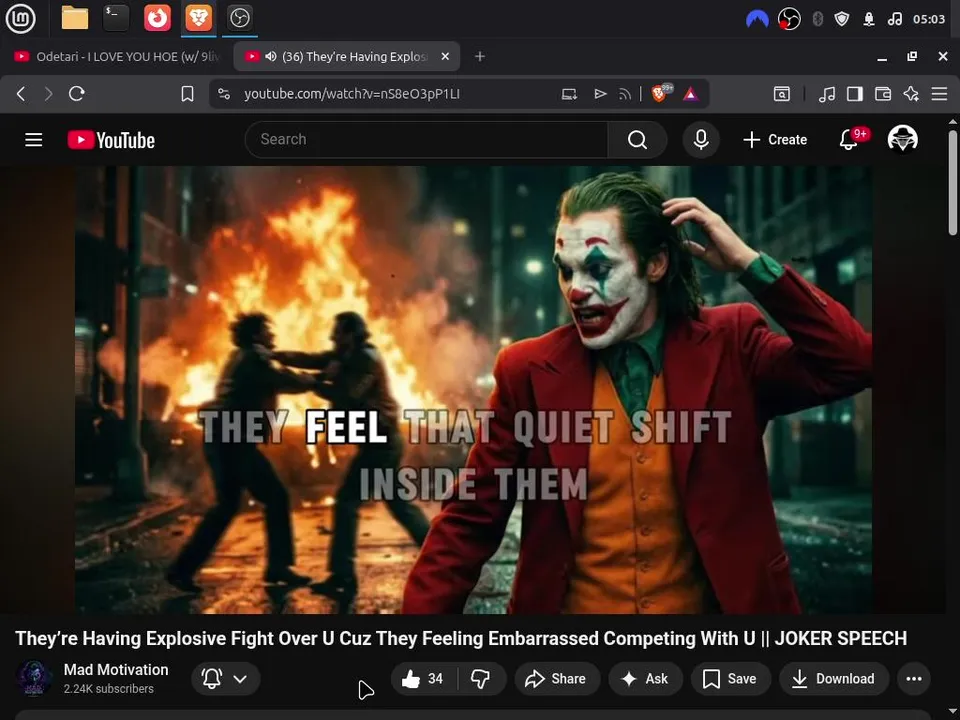This screenshot has height=720, width=960.
Task: Switch to the Brave browser taskbar icon
Action: (x=198, y=18)
